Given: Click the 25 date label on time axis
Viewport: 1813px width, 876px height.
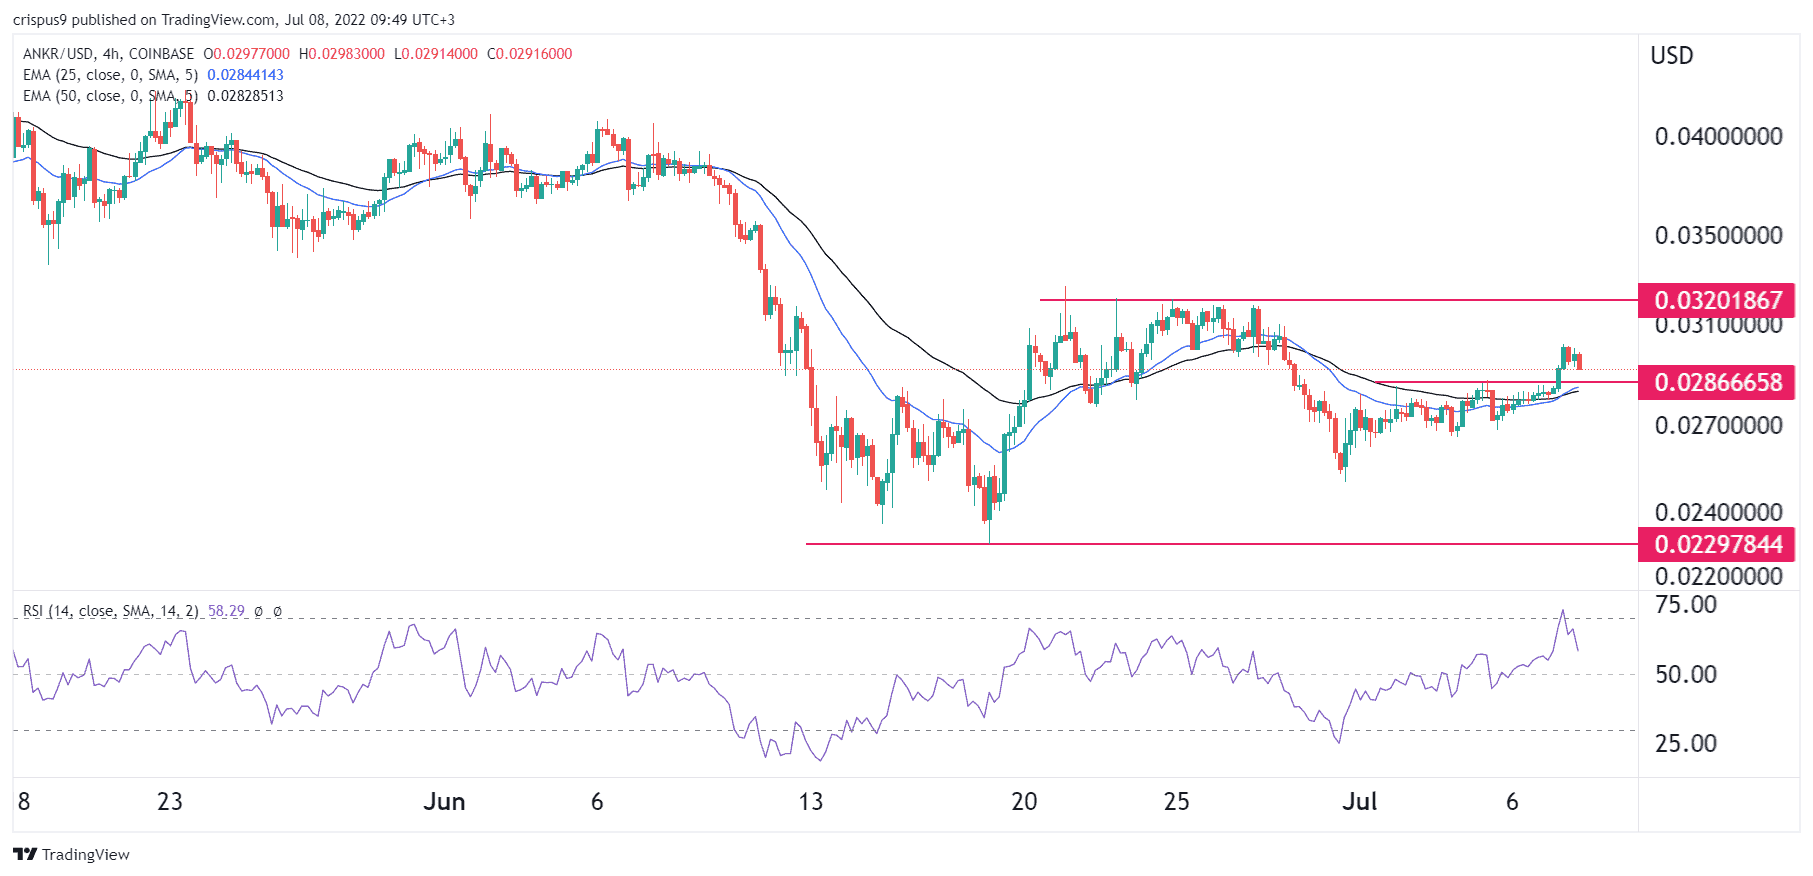Looking at the screenshot, I should point(1177,802).
